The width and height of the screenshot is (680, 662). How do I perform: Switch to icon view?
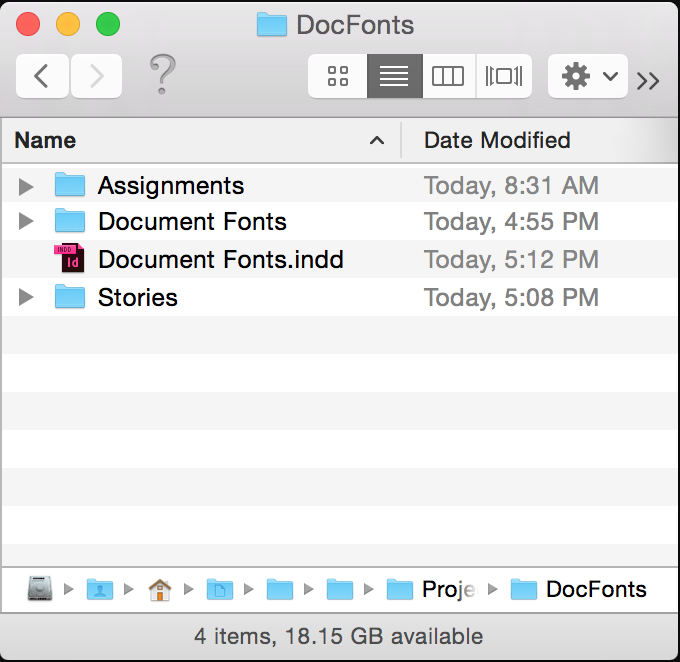[338, 76]
